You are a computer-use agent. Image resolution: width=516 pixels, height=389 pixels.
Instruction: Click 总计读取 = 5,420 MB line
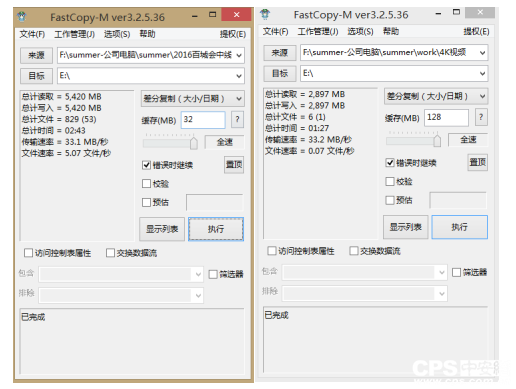click(x=62, y=97)
